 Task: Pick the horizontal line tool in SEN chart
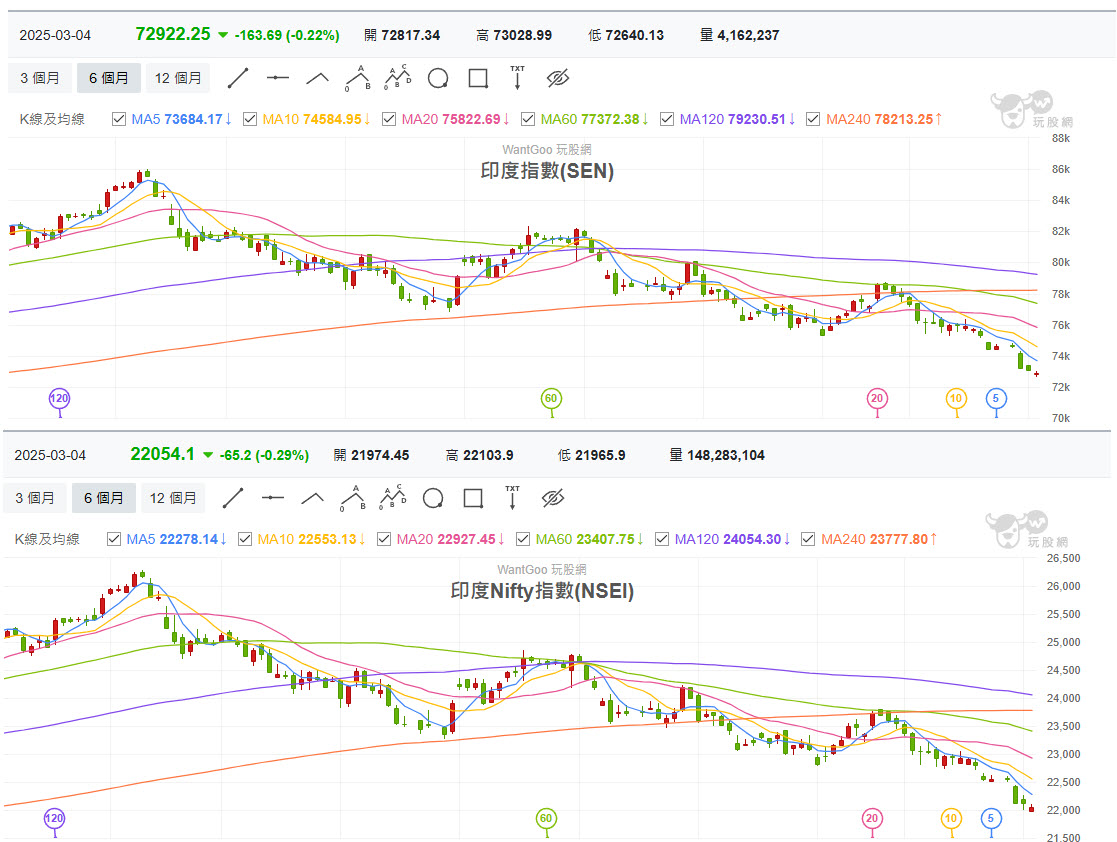coord(277,78)
